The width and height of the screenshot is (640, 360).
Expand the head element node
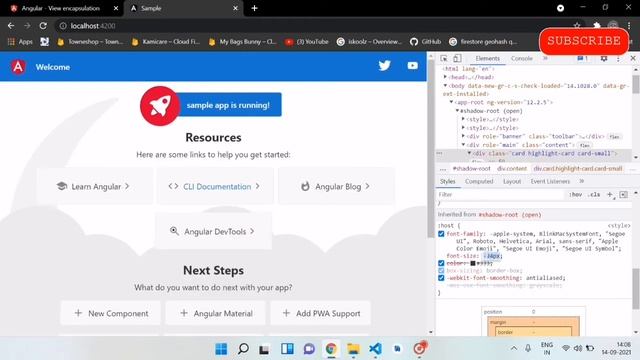[445, 77]
